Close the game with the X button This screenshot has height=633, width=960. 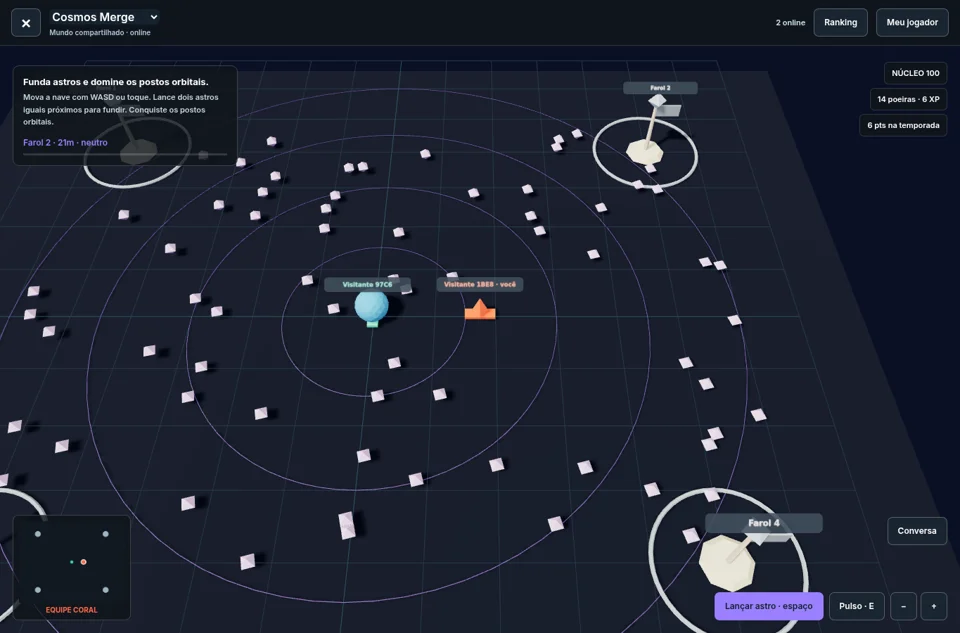26,23
